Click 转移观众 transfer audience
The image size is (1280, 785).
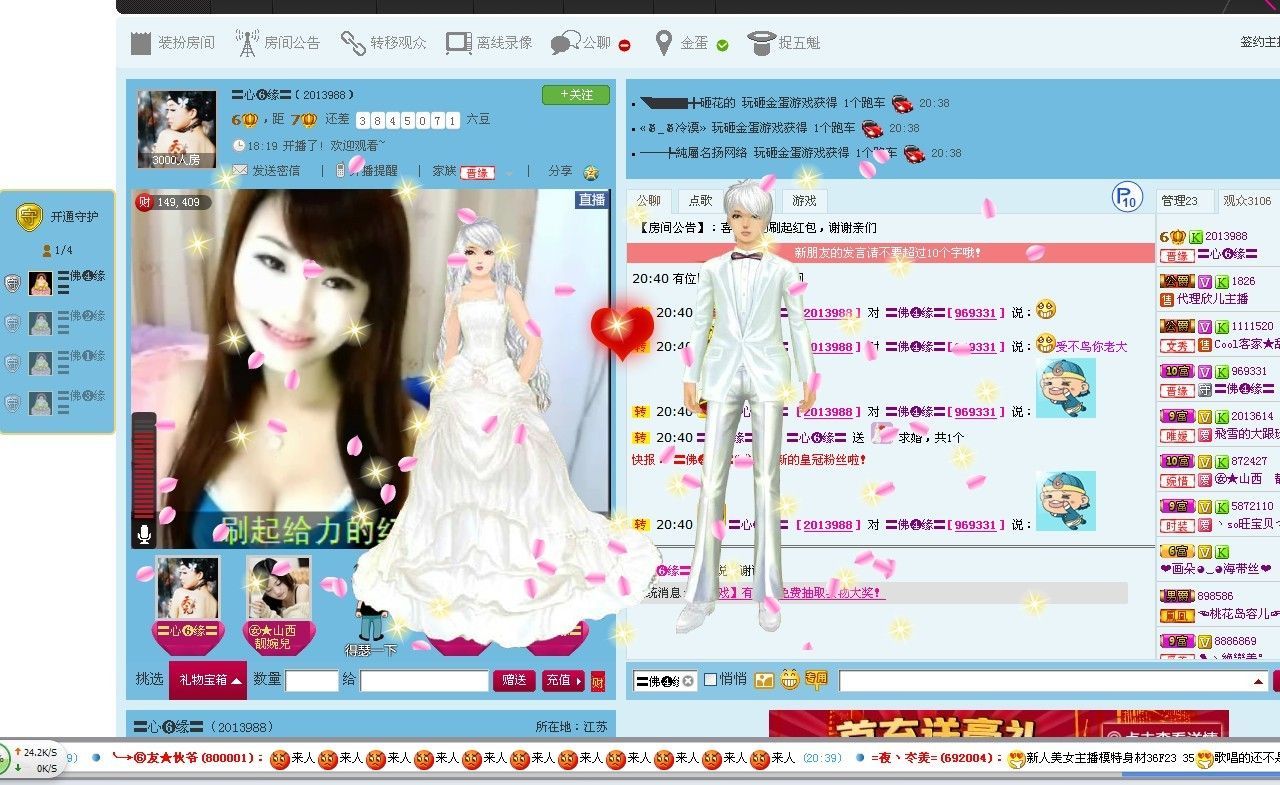click(383, 43)
